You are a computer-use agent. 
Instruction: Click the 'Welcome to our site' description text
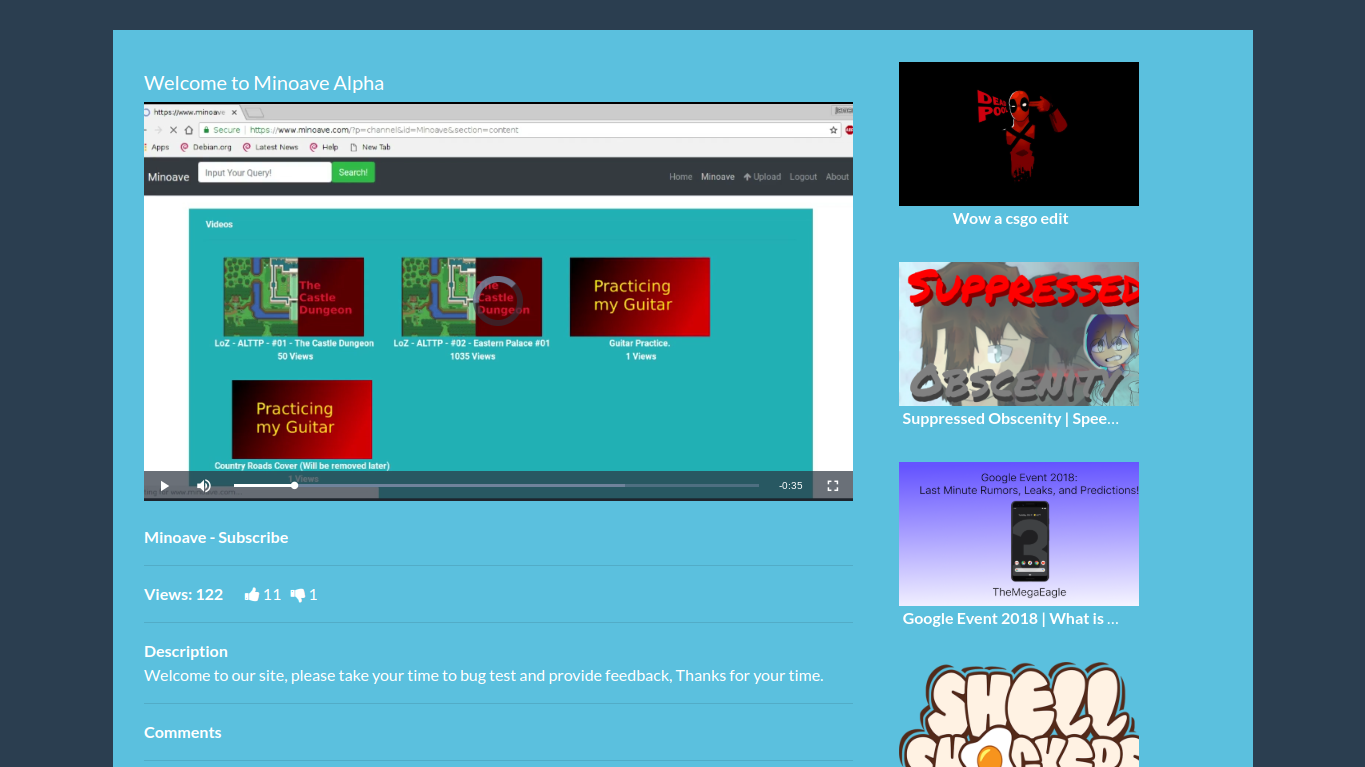pyautogui.click(x=484, y=675)
